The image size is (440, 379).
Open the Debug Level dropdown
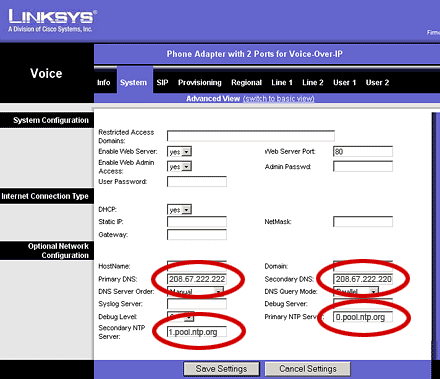click(180, 317)
